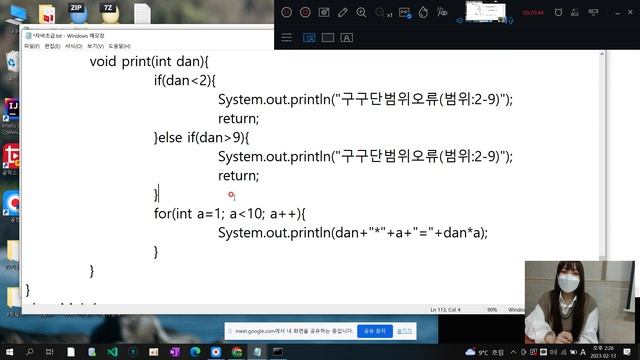640x360 pixels.
Task: Click the println(dan+"*"+a+"="+dan*a) line
Action: click(353, 233)
